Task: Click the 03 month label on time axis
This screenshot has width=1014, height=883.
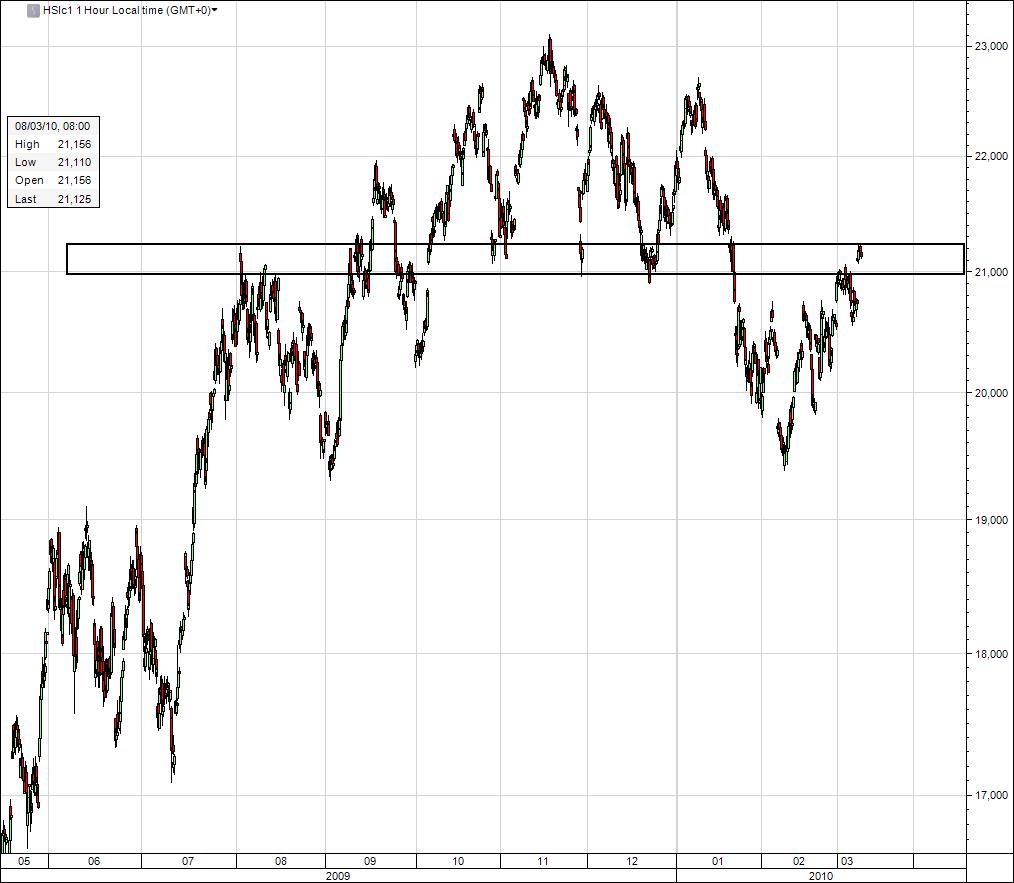Action: click(x=847, y=861)
